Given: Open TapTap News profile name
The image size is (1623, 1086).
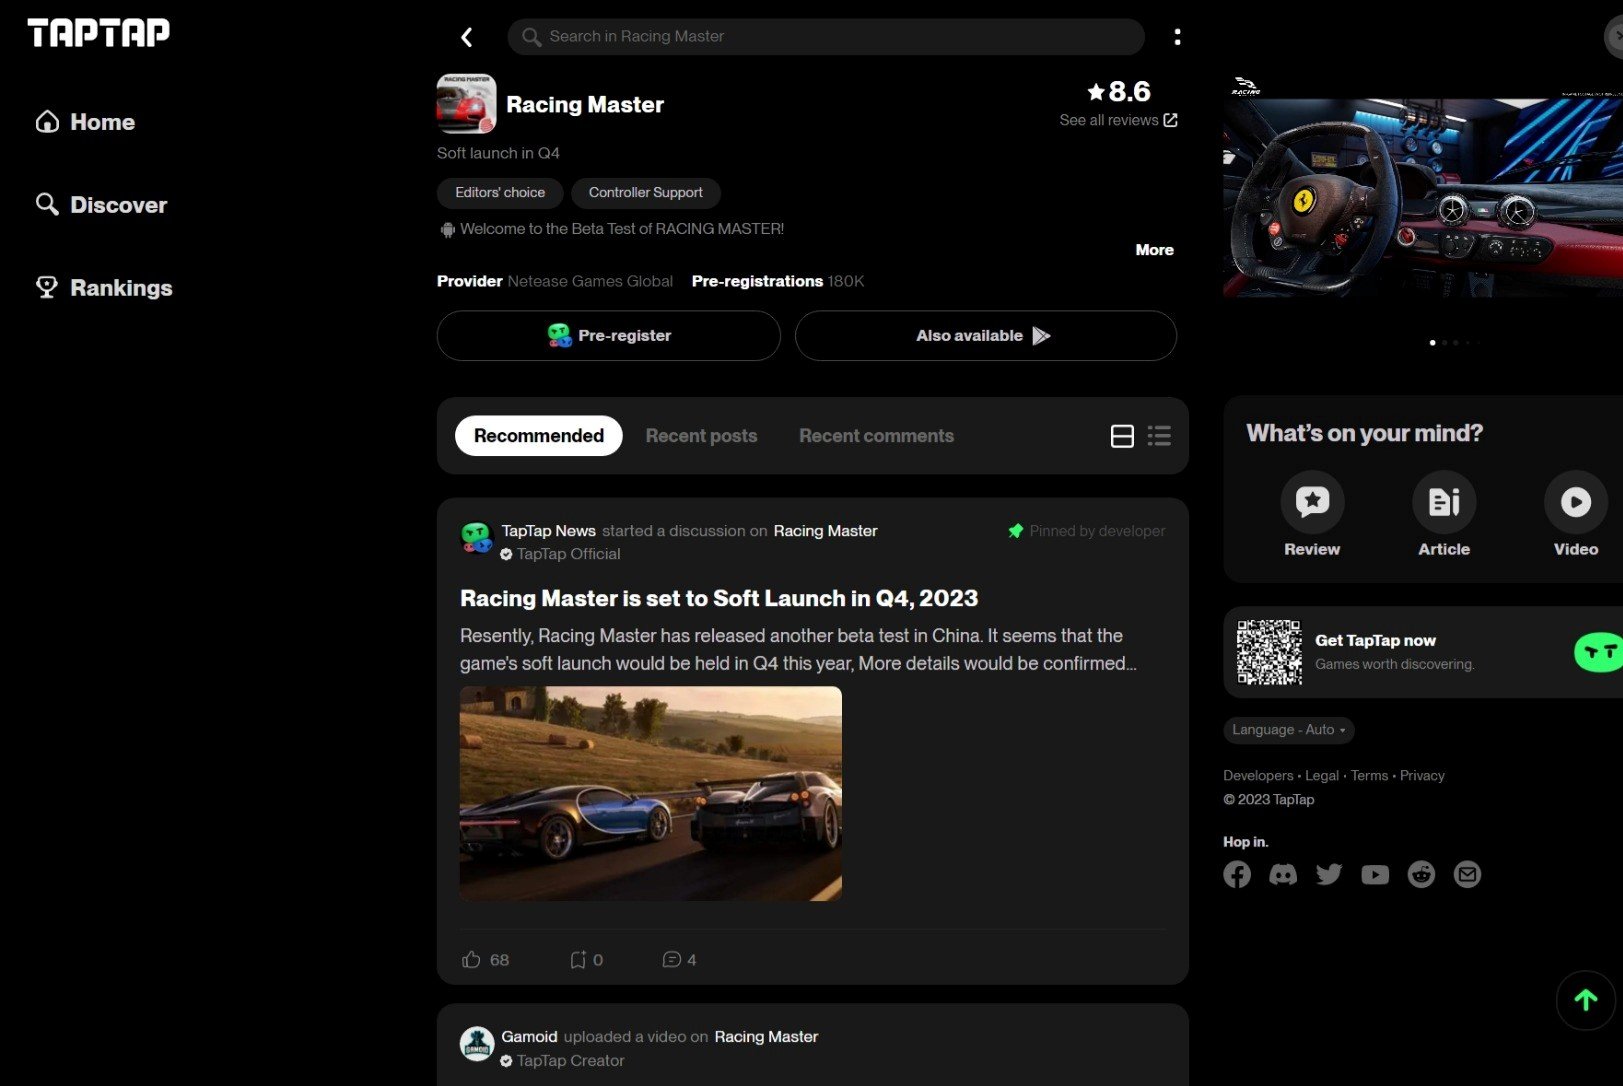Looking at the screenshot, I should tap(548, 531).
